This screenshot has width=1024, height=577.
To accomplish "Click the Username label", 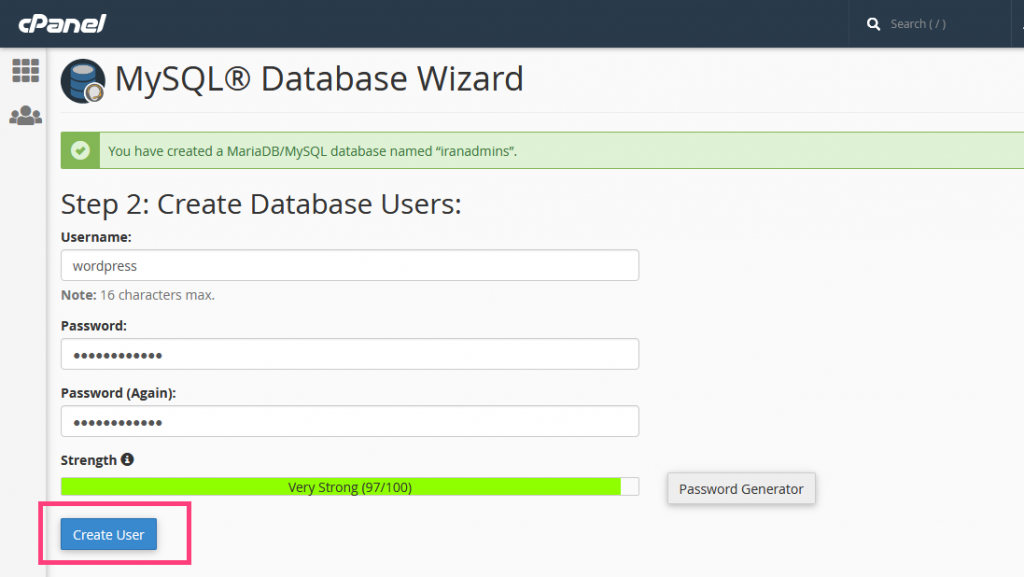I will [96, 237].
